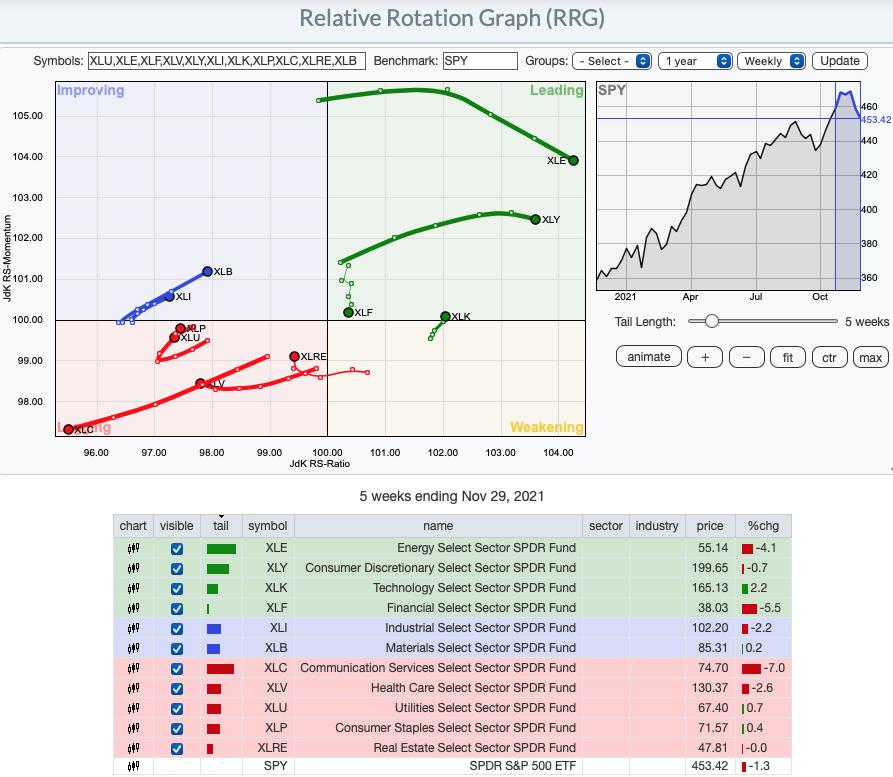Open the 1 year period dropdown
The image size is (893, 777).
pos(695,61)
